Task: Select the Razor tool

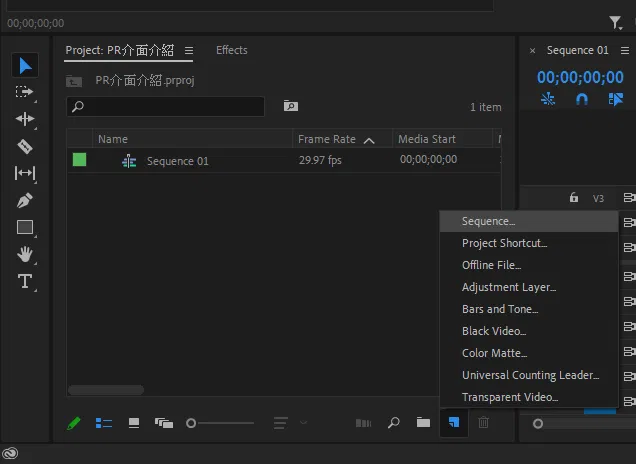Action: coord(25,146)
